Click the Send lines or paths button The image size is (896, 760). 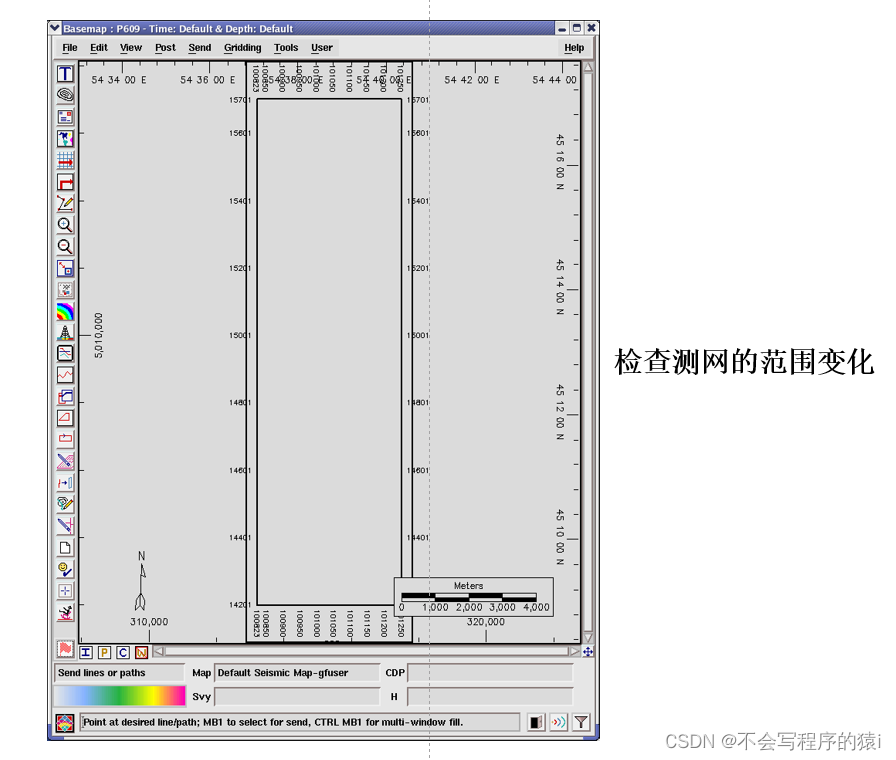coord(120,672)
